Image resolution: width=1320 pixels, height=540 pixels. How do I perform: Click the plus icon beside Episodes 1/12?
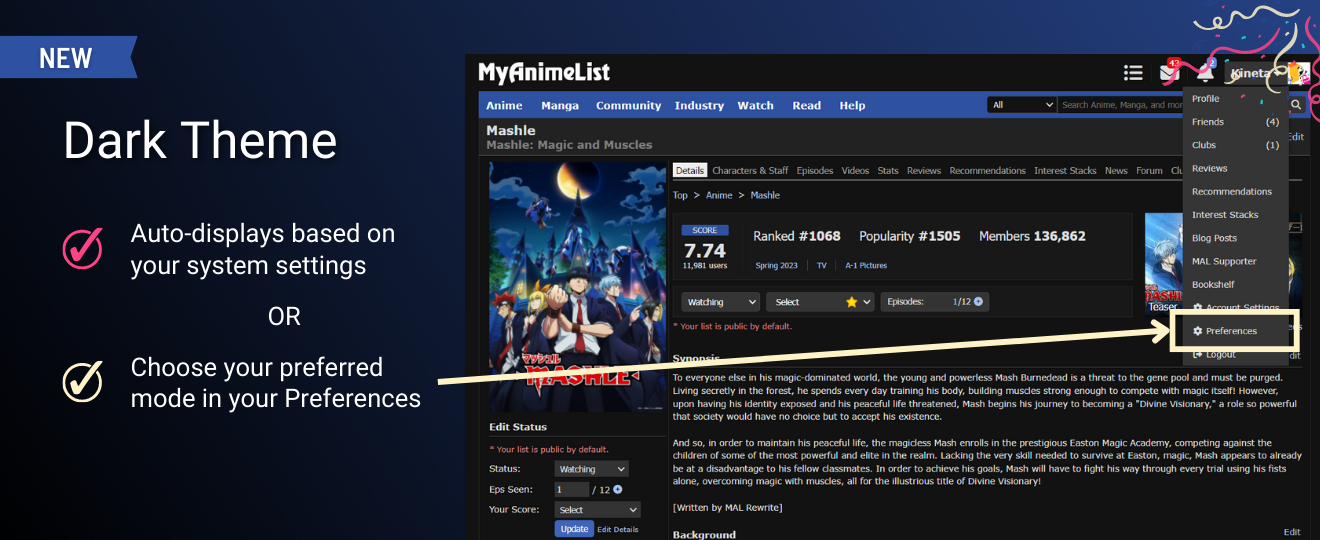coord(978,302)
